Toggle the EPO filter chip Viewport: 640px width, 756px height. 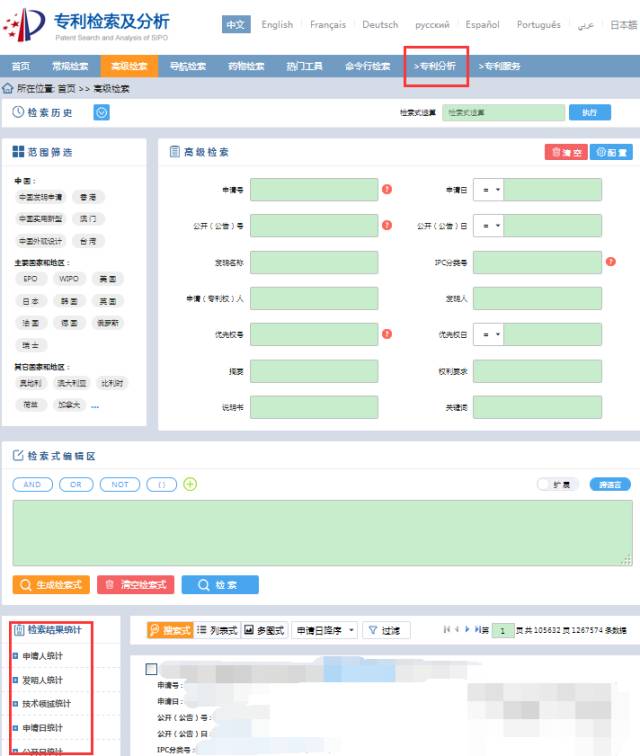click(x=30, y=279)
